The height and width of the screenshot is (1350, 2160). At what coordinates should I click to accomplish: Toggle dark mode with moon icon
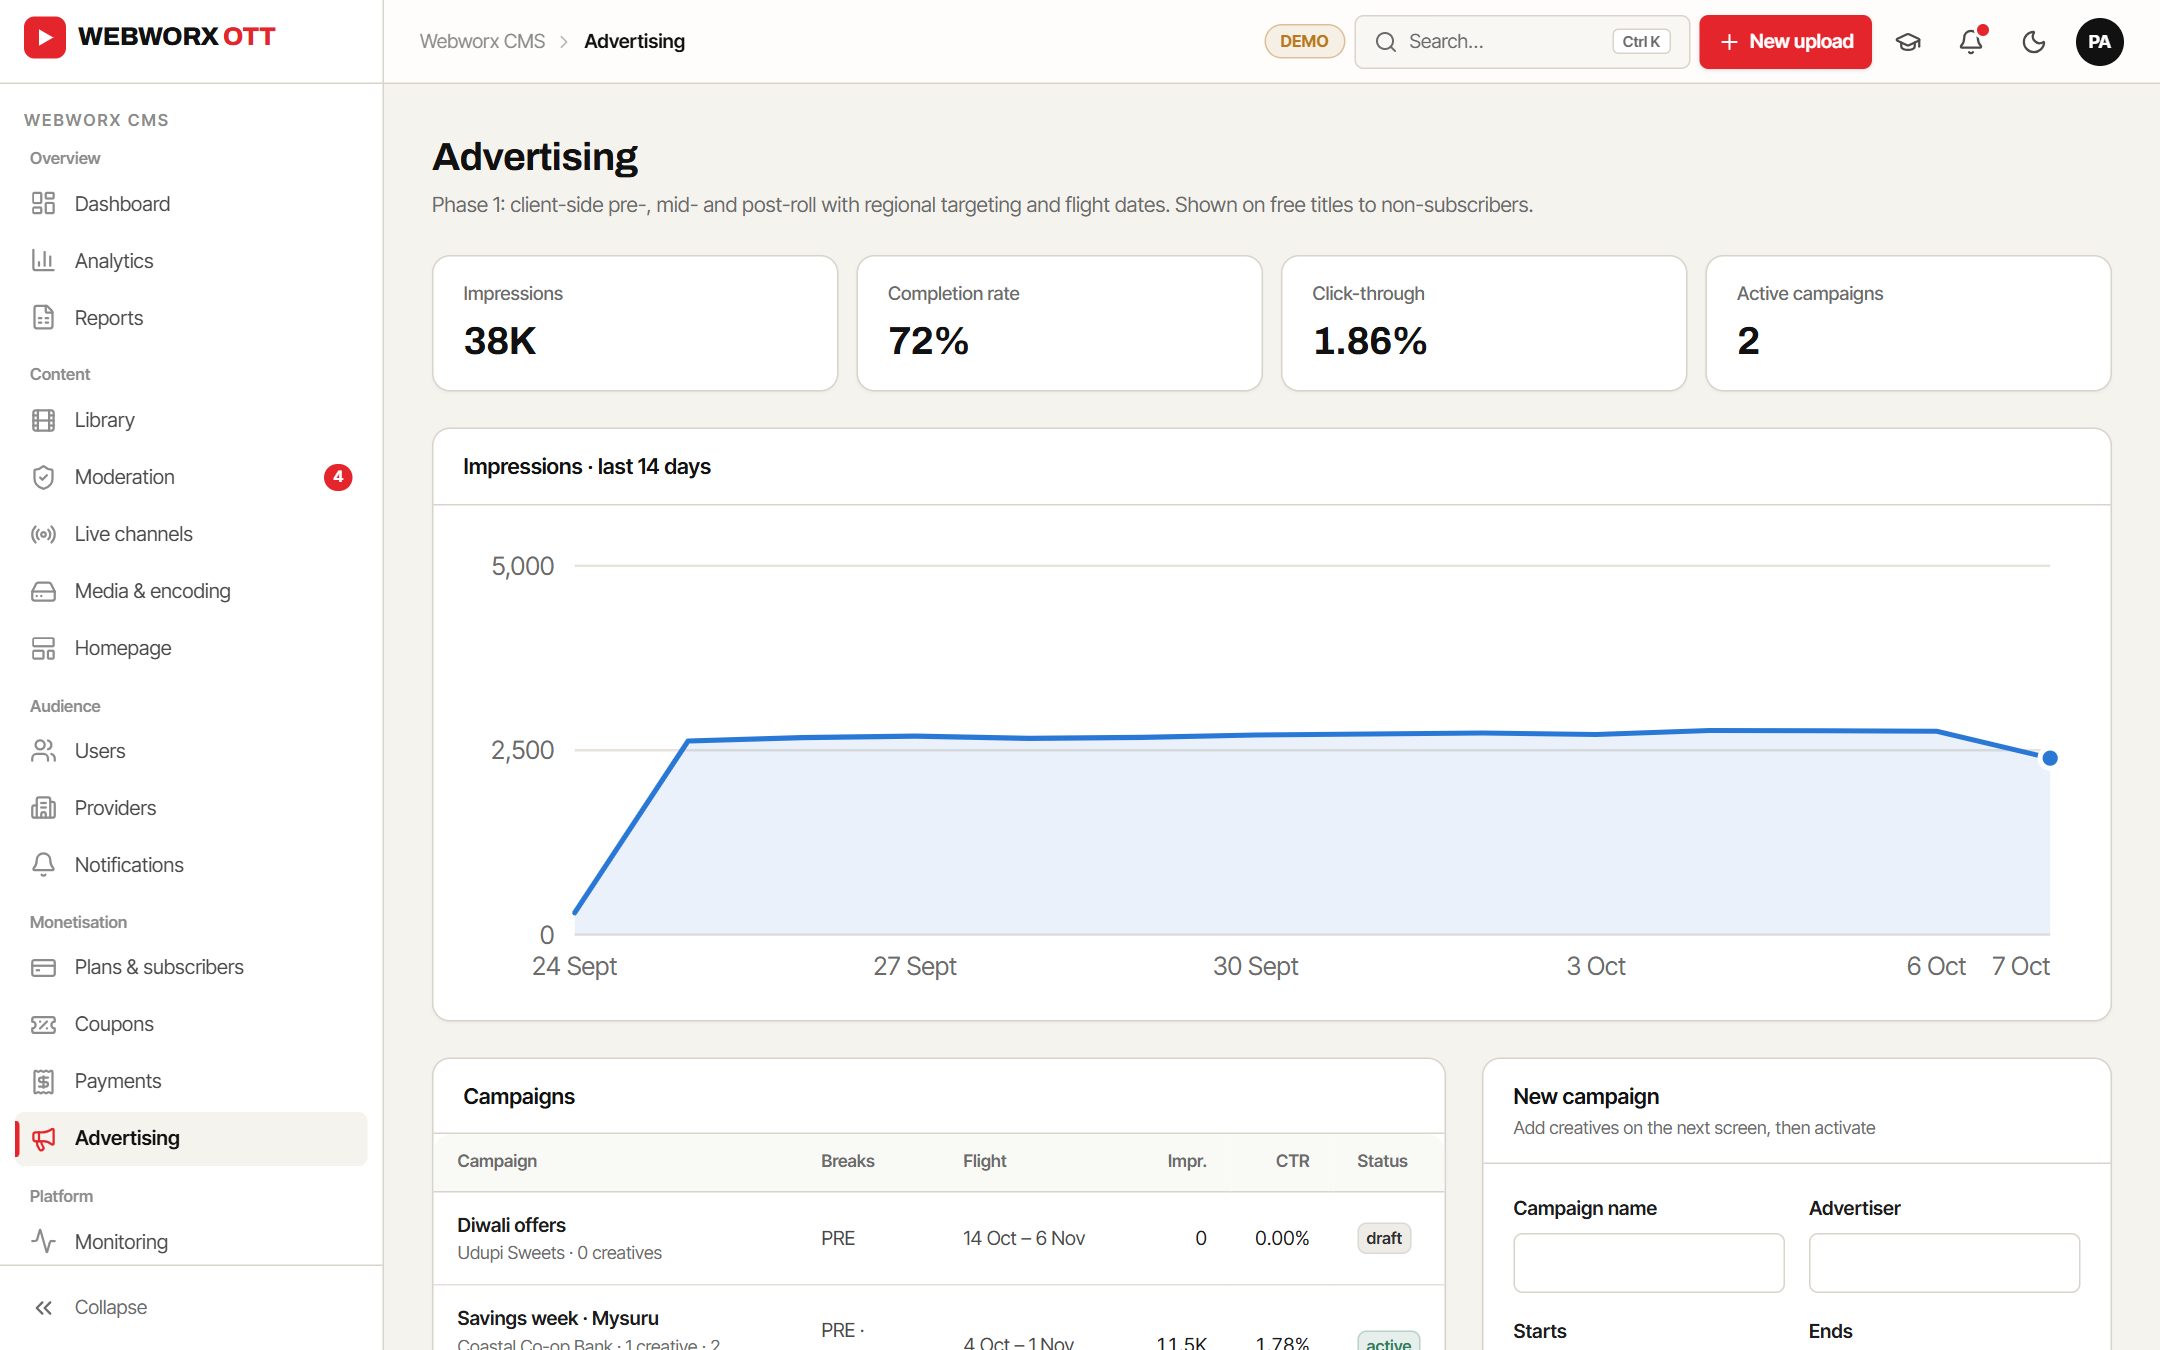tap(2034, 42)
